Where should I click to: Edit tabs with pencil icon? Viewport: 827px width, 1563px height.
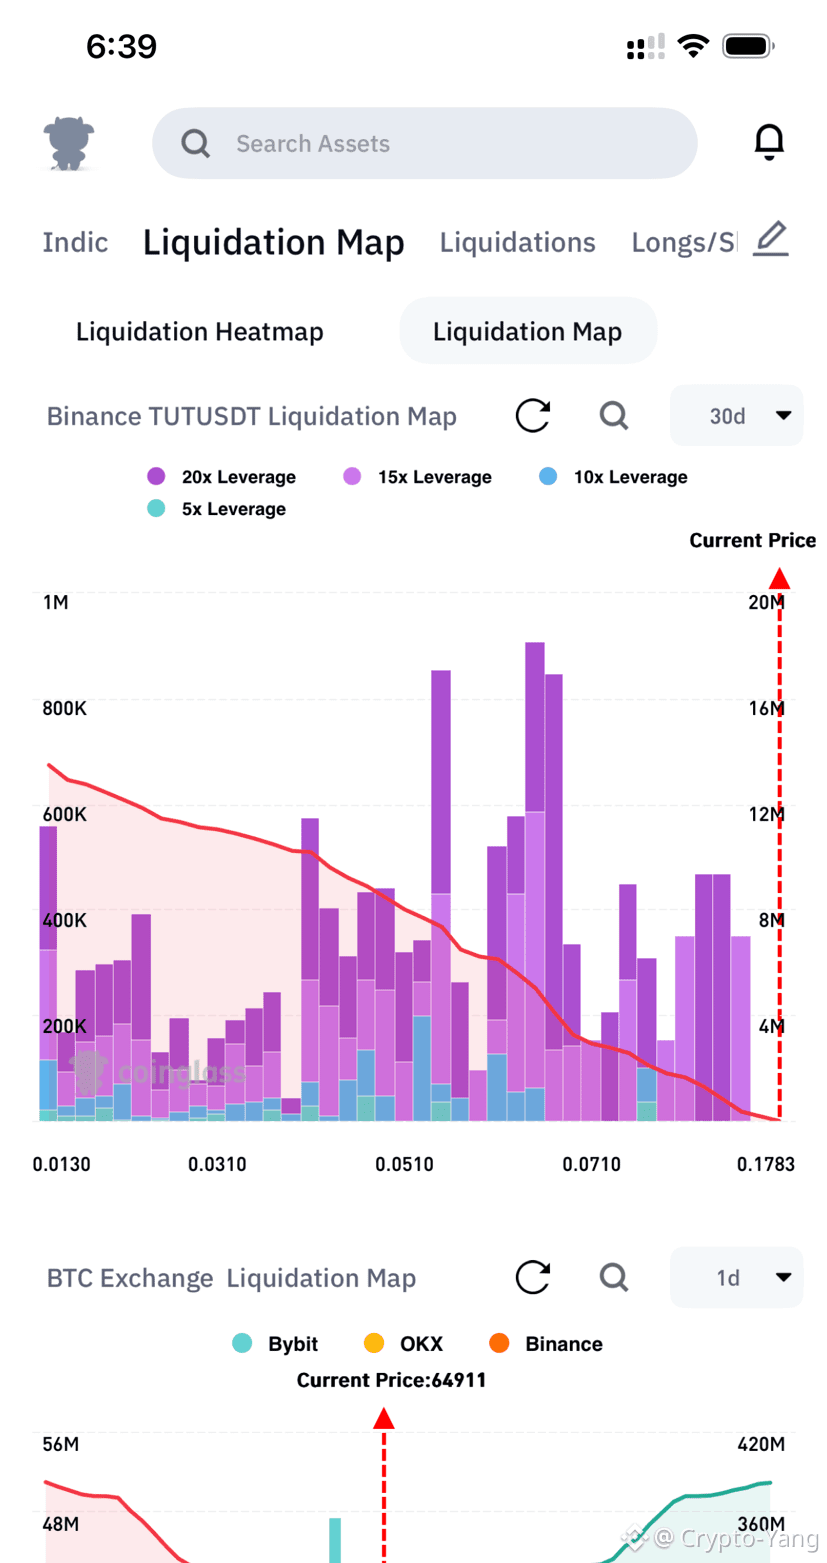click(771, 240)
